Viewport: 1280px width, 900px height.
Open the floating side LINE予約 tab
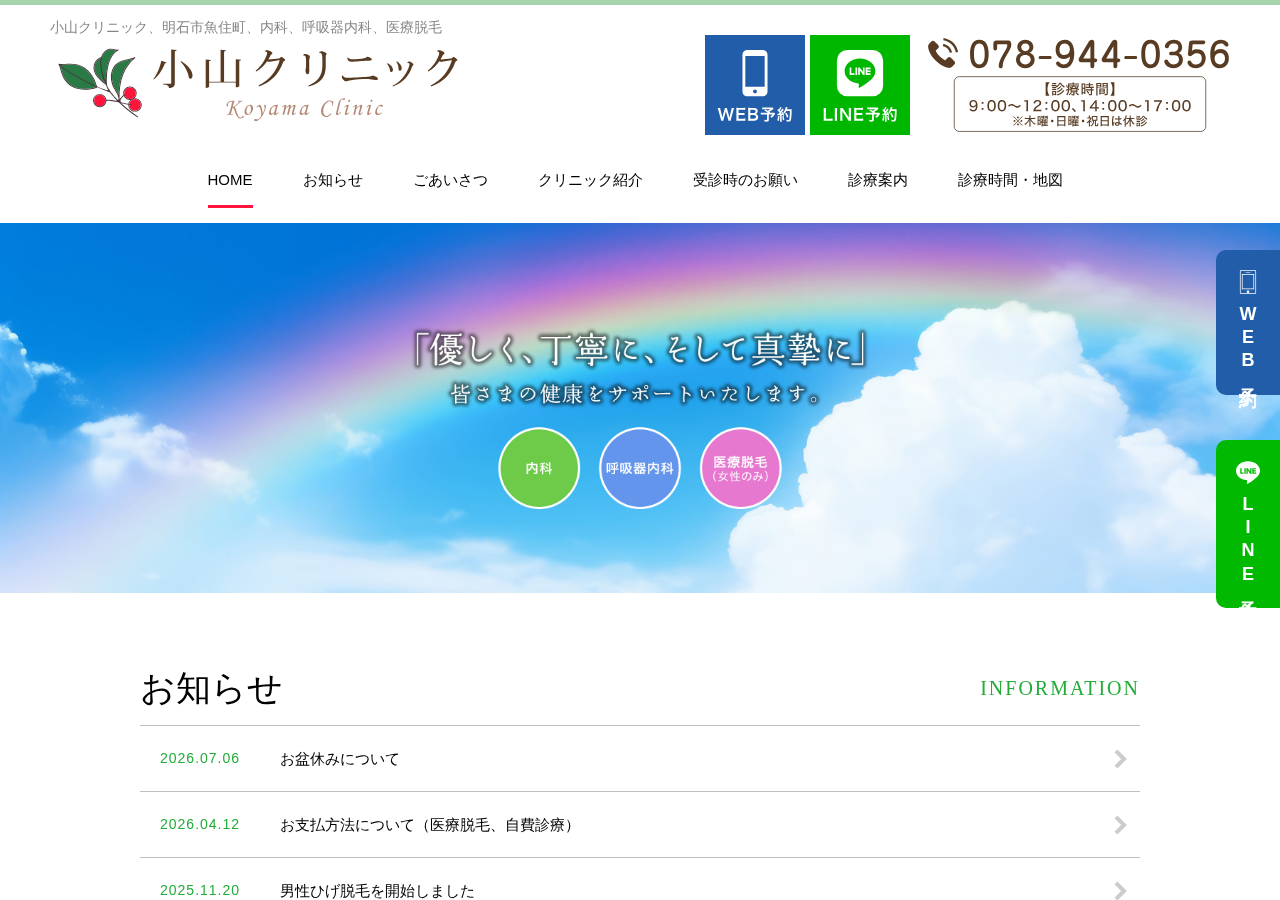coord(1248,524)
